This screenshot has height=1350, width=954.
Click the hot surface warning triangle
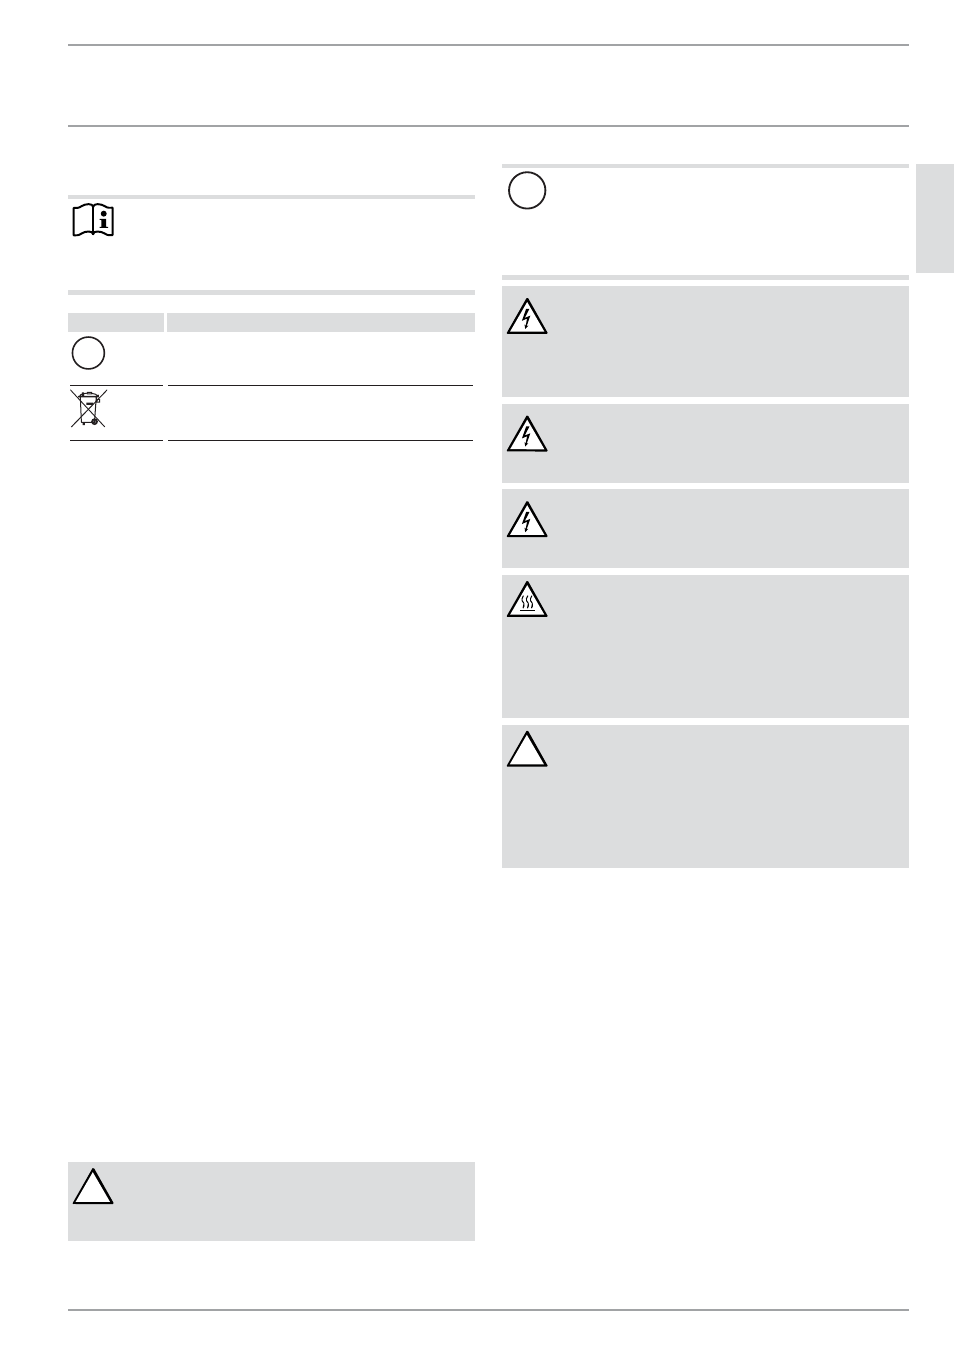[x=527, y=598]
